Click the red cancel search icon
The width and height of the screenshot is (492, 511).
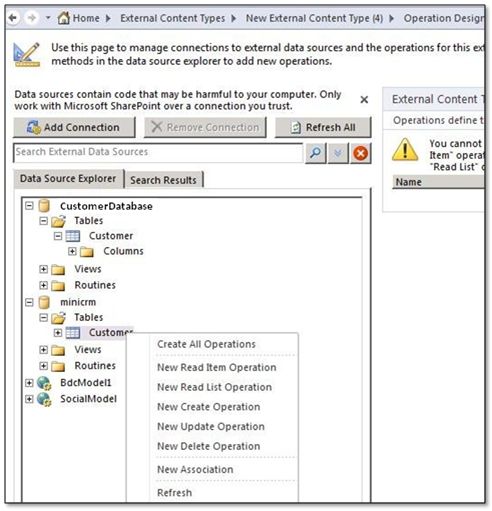tap(361, 154)
